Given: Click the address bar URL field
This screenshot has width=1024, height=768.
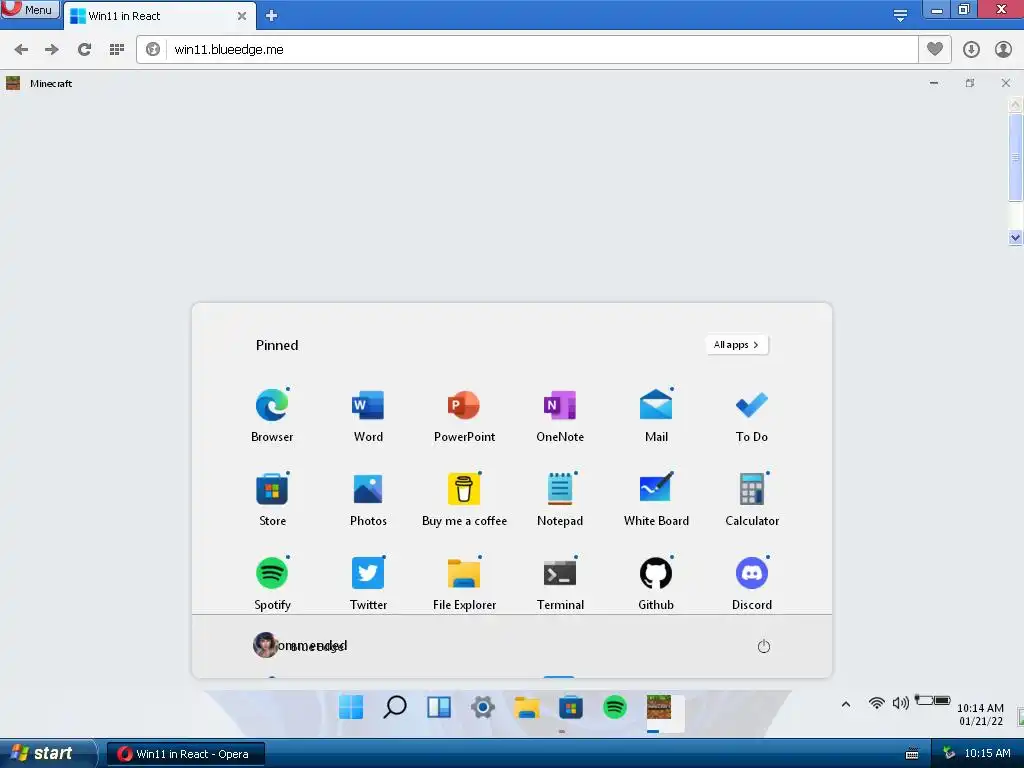Looking at the screenshot, I should [x=542, y=50].
